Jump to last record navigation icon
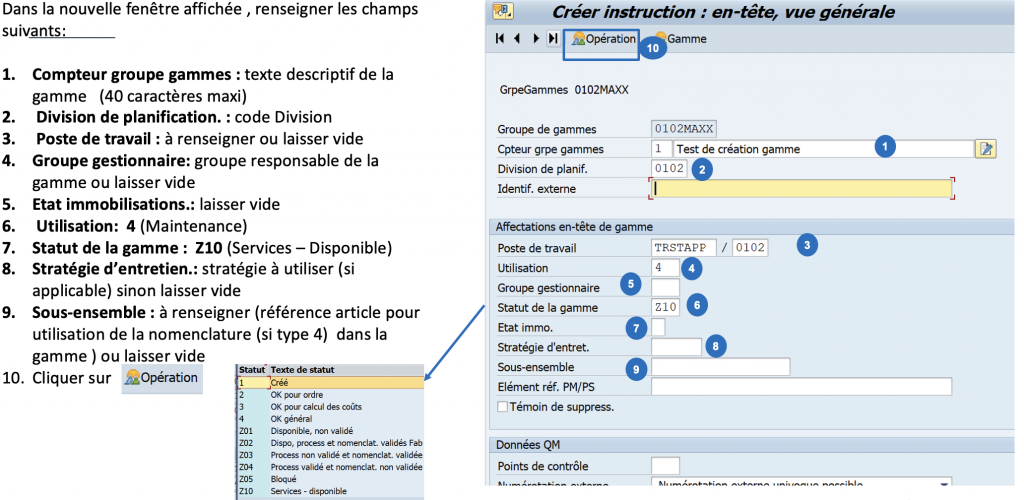 (553, 39)
